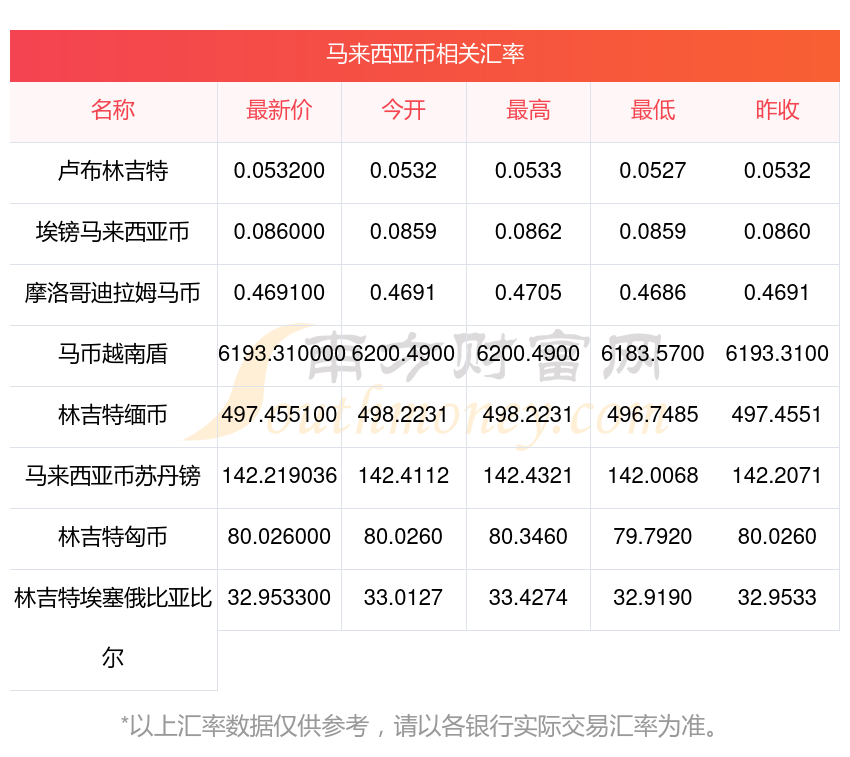Screen dimensions: 850x757
Task: Click the high value 80.3460
Action: [x=528, y=537]
